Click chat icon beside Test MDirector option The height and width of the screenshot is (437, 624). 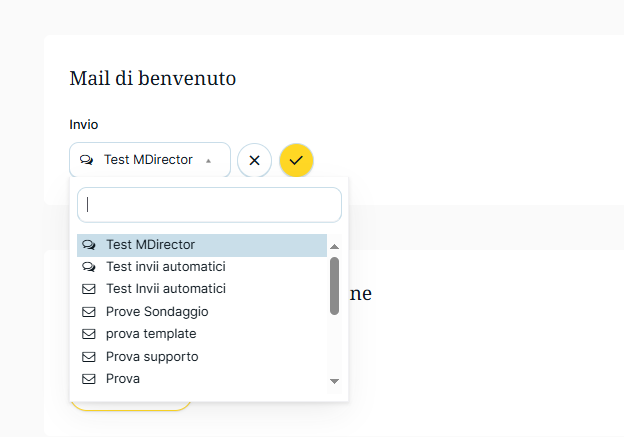pyautogui.click(x=89, y=245)
